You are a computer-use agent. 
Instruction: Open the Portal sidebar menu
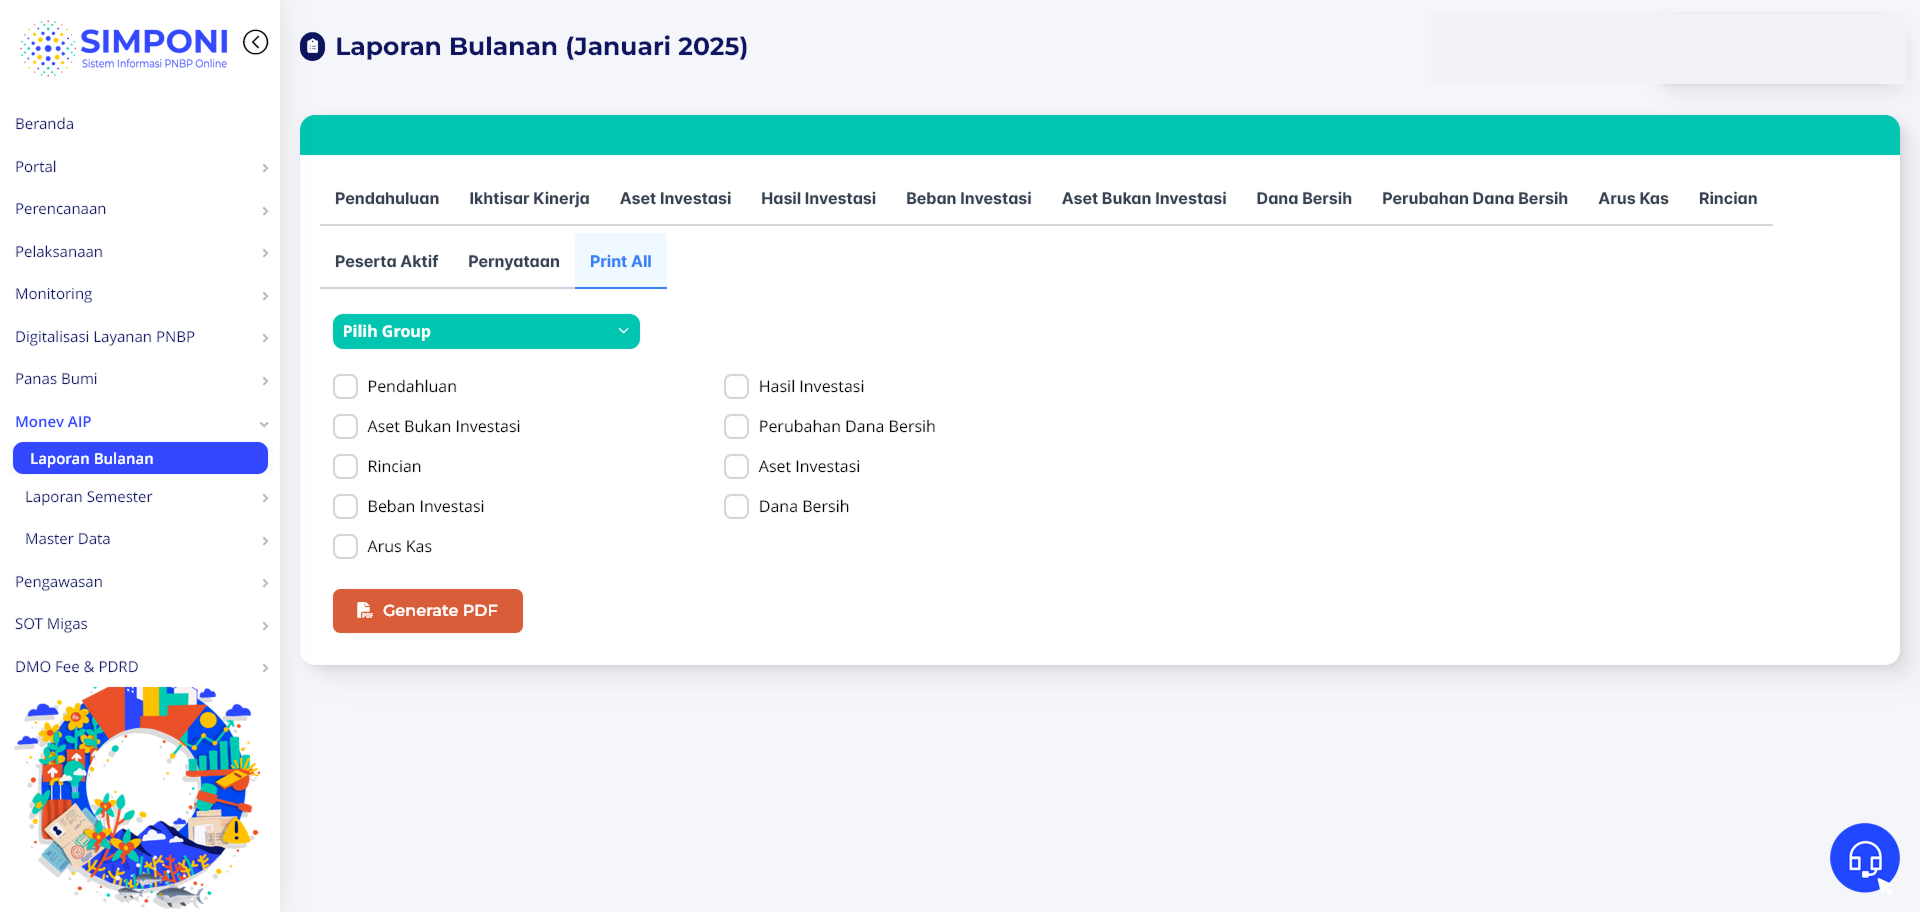(36, 167)
